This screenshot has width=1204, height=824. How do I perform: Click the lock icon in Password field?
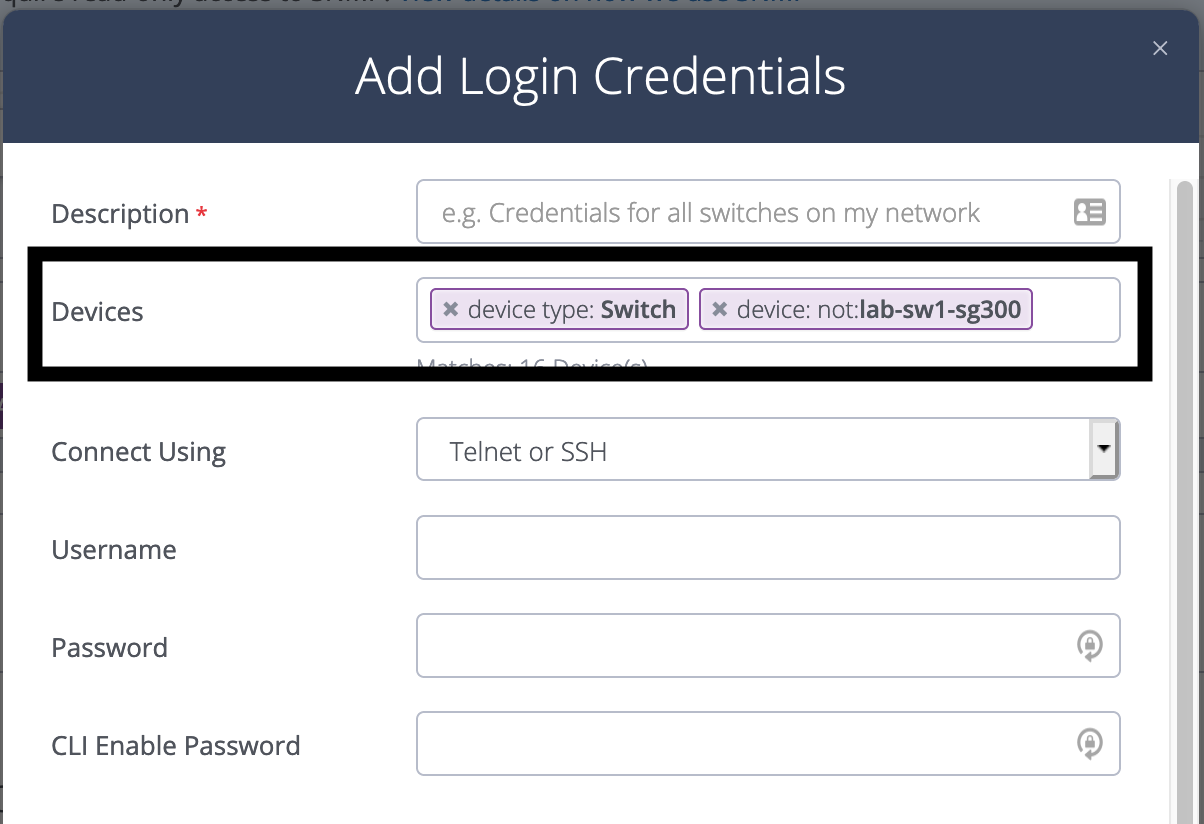click(1089, 646)
